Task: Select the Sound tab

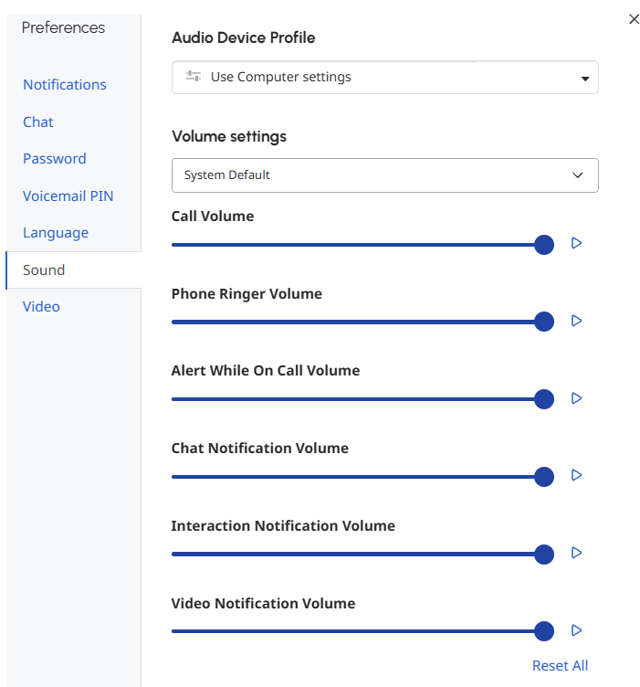Action: tap(74, 270)
